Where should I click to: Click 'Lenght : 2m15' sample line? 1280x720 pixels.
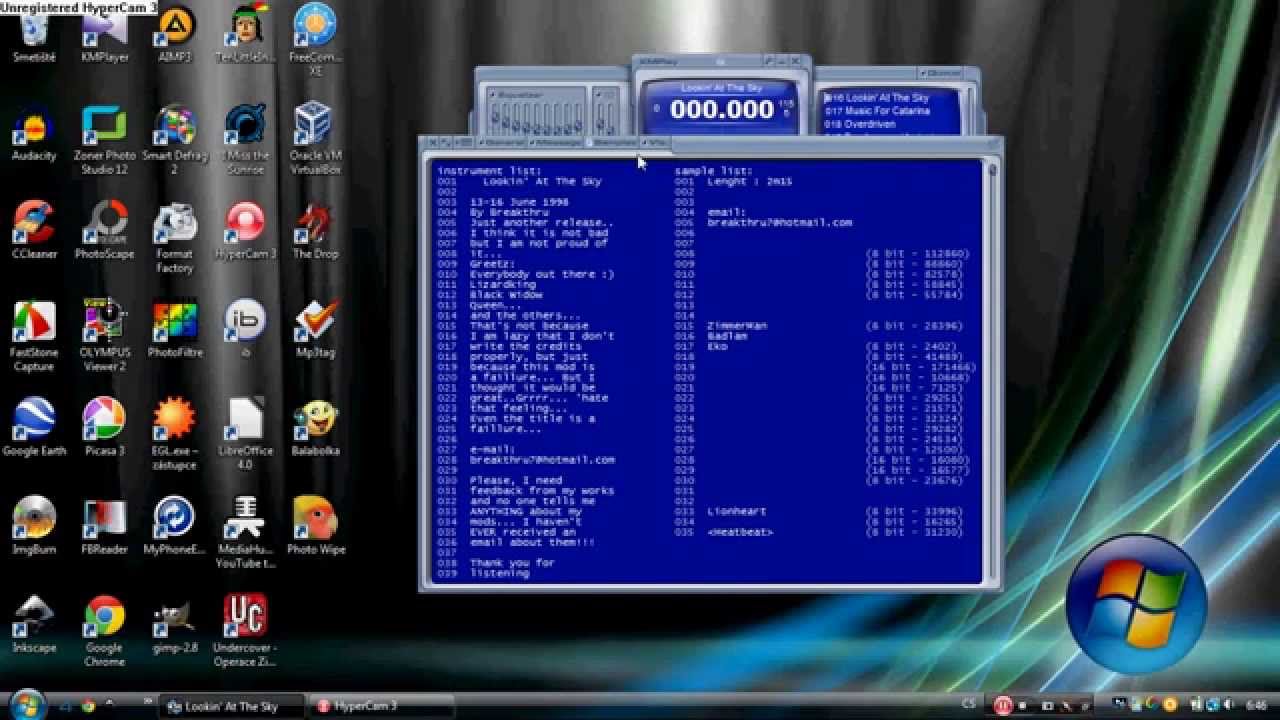click(749, 182)
